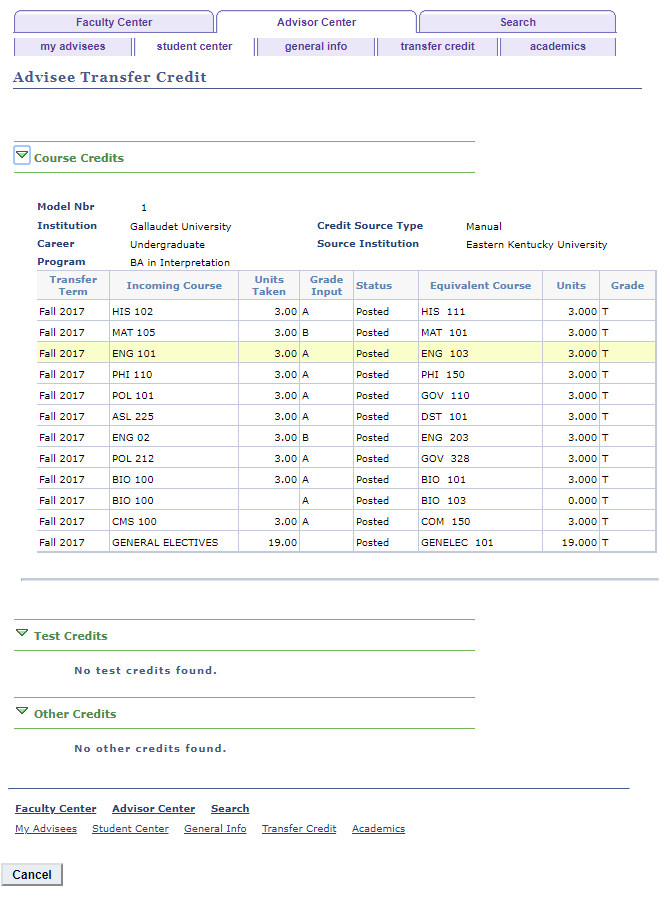The height and width of the screenshot is (900, 670).
Task: Select the transfer credit tab
Action: pyautogui.click(x=437, y=45)
